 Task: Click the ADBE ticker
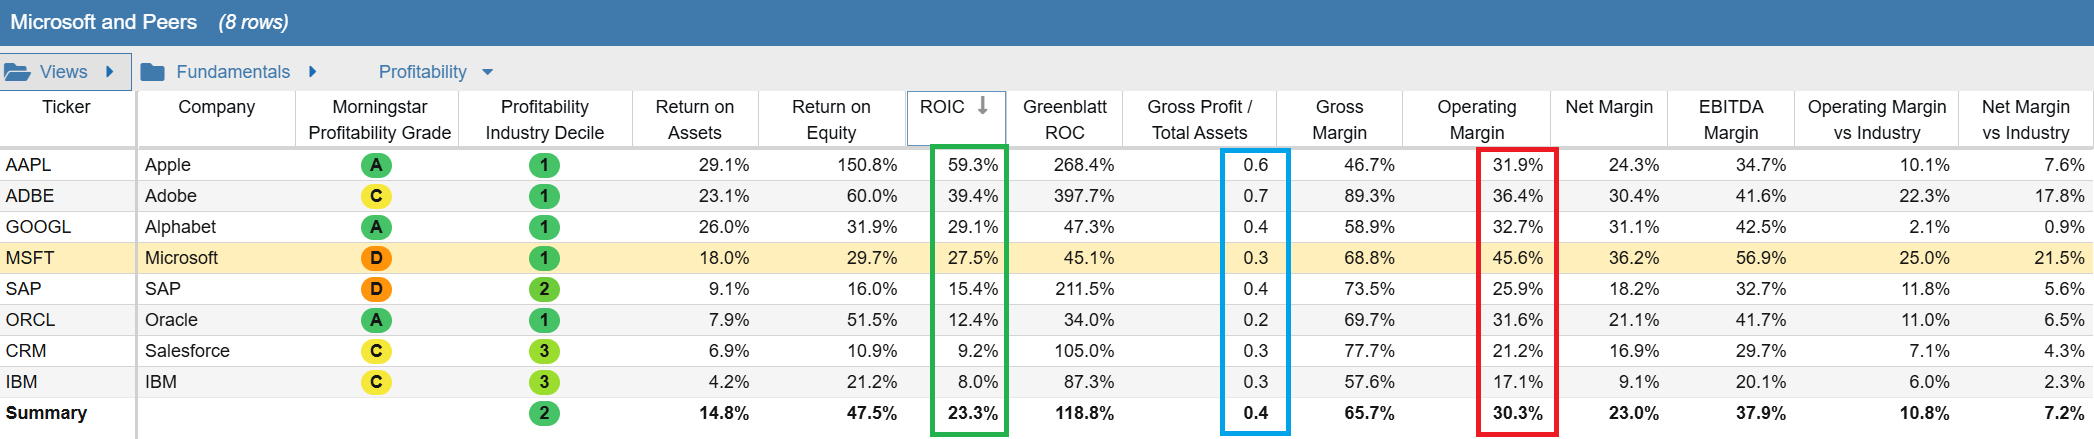30,196
